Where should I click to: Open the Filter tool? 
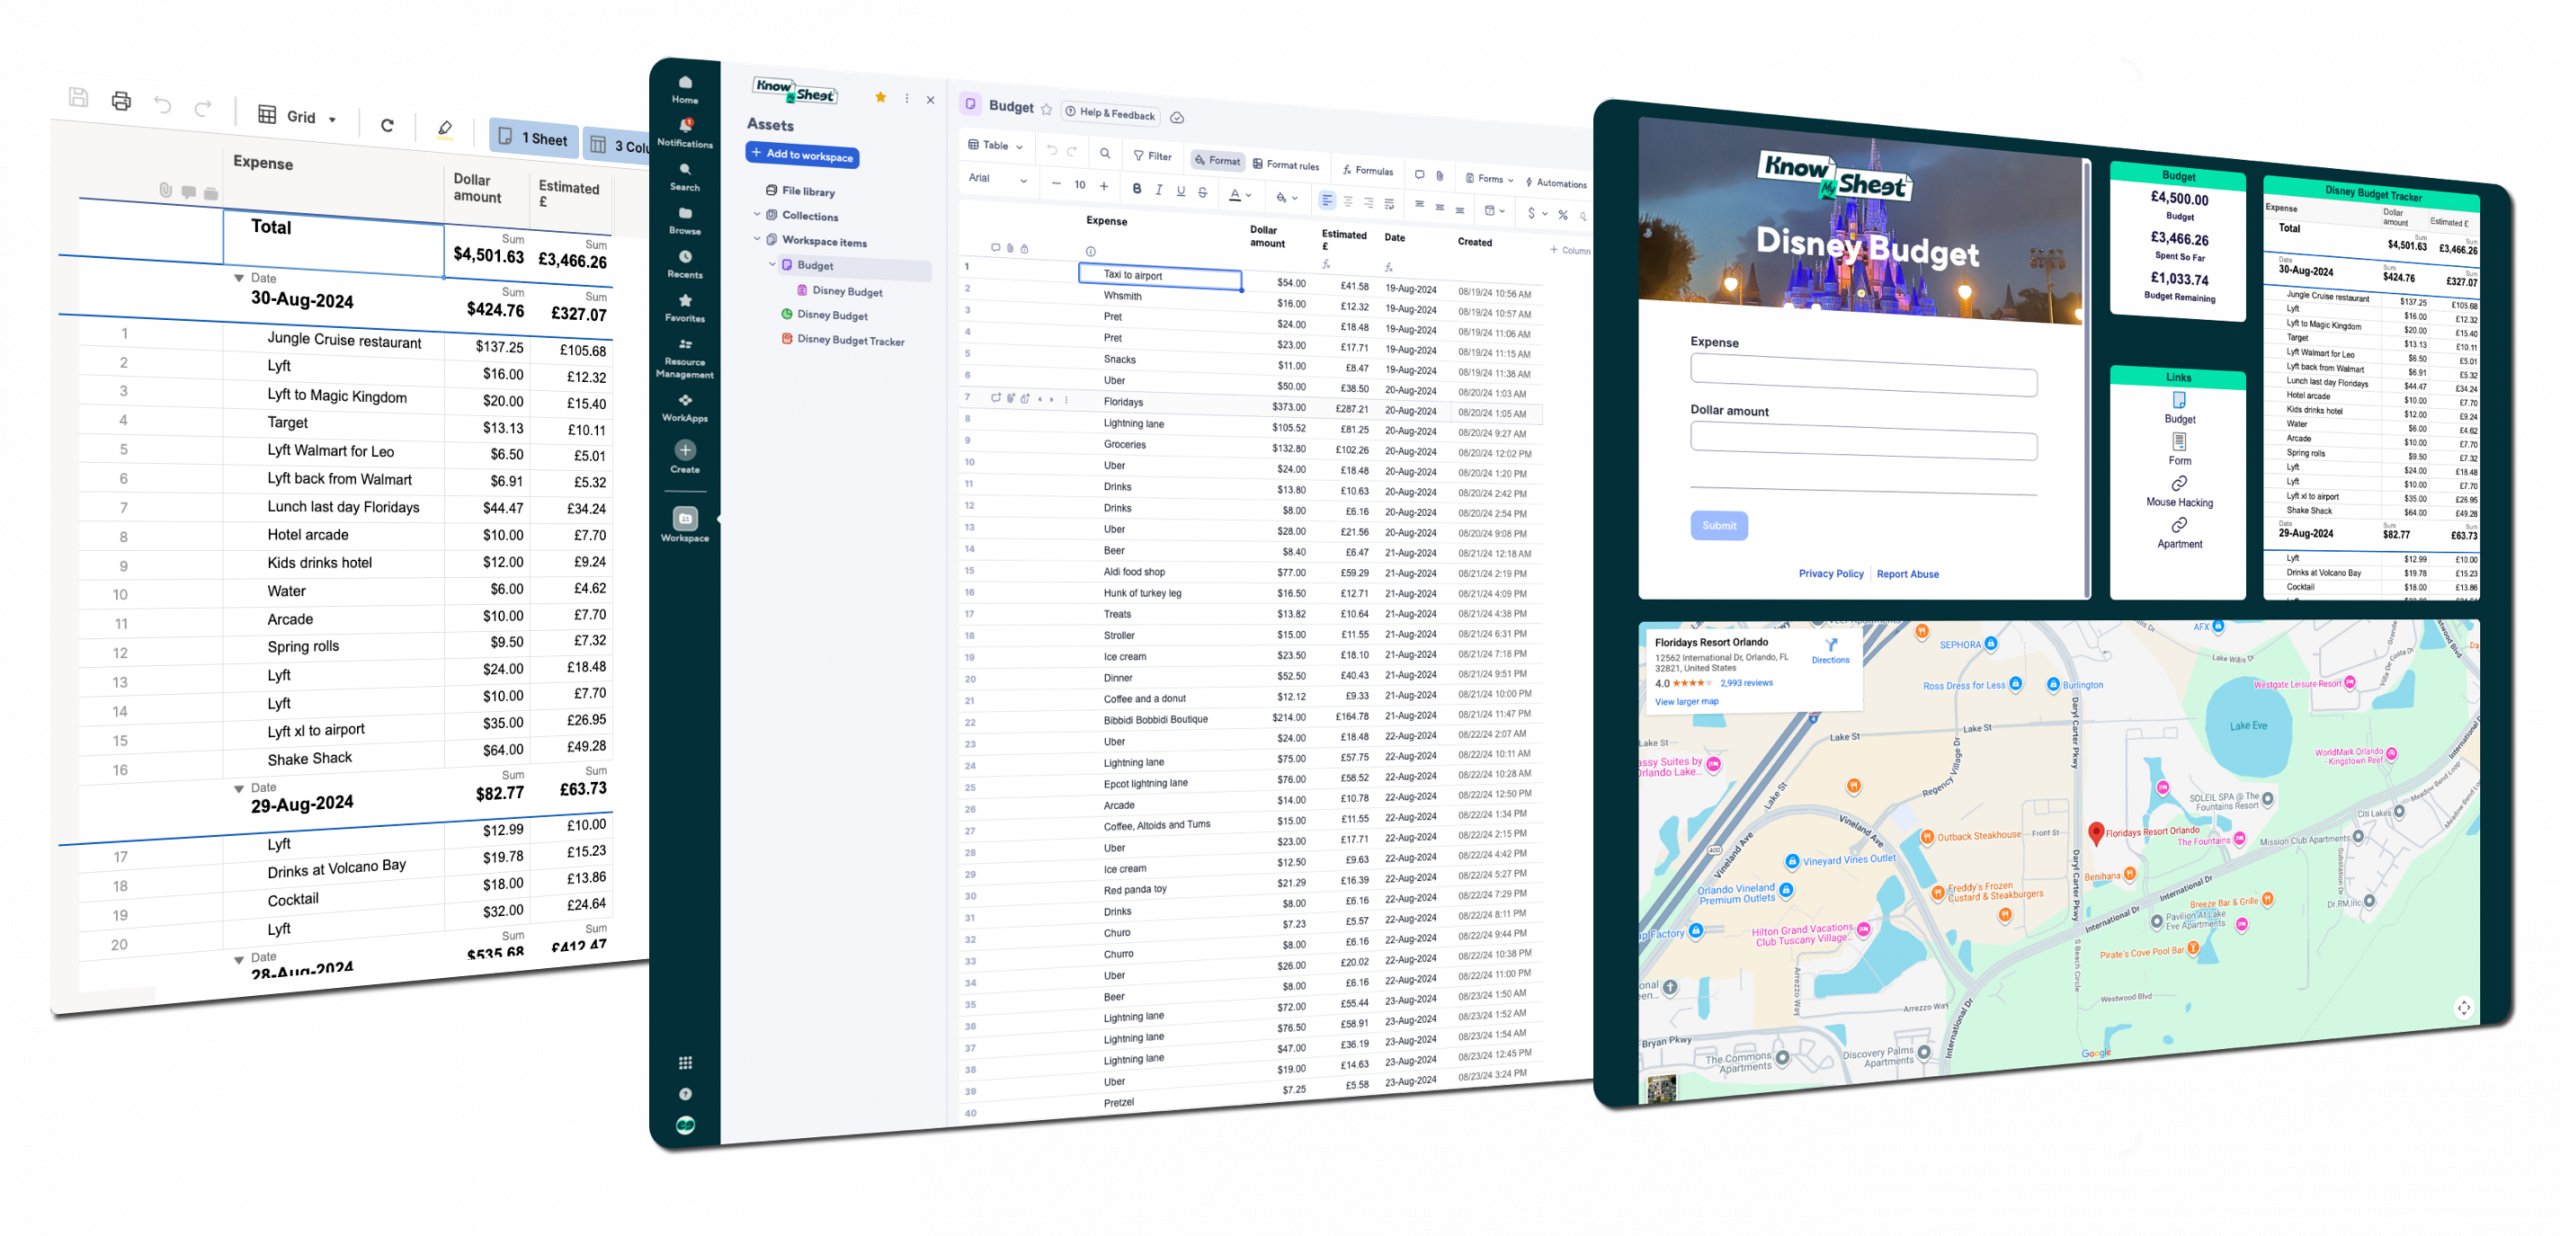coord(1157,156)
